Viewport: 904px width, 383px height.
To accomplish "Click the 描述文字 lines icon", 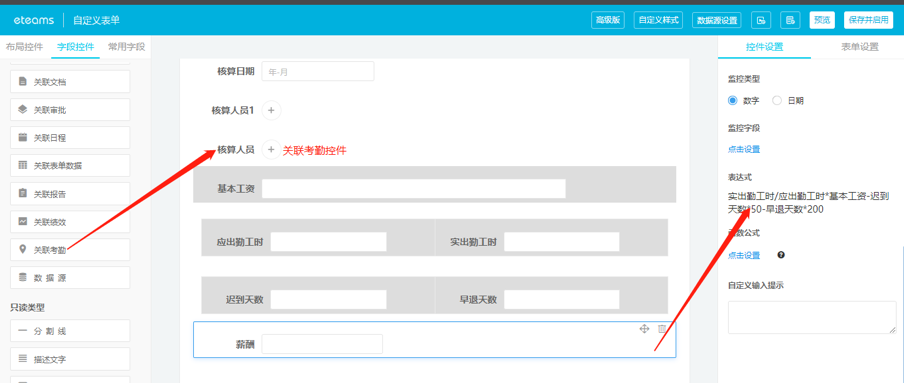I will coord(22,359).
